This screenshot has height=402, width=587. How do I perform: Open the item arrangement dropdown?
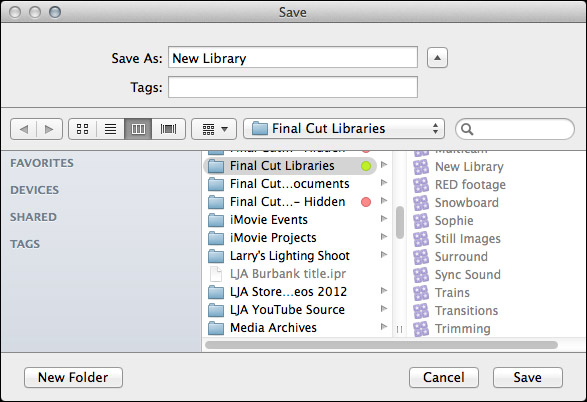(214, 129)
